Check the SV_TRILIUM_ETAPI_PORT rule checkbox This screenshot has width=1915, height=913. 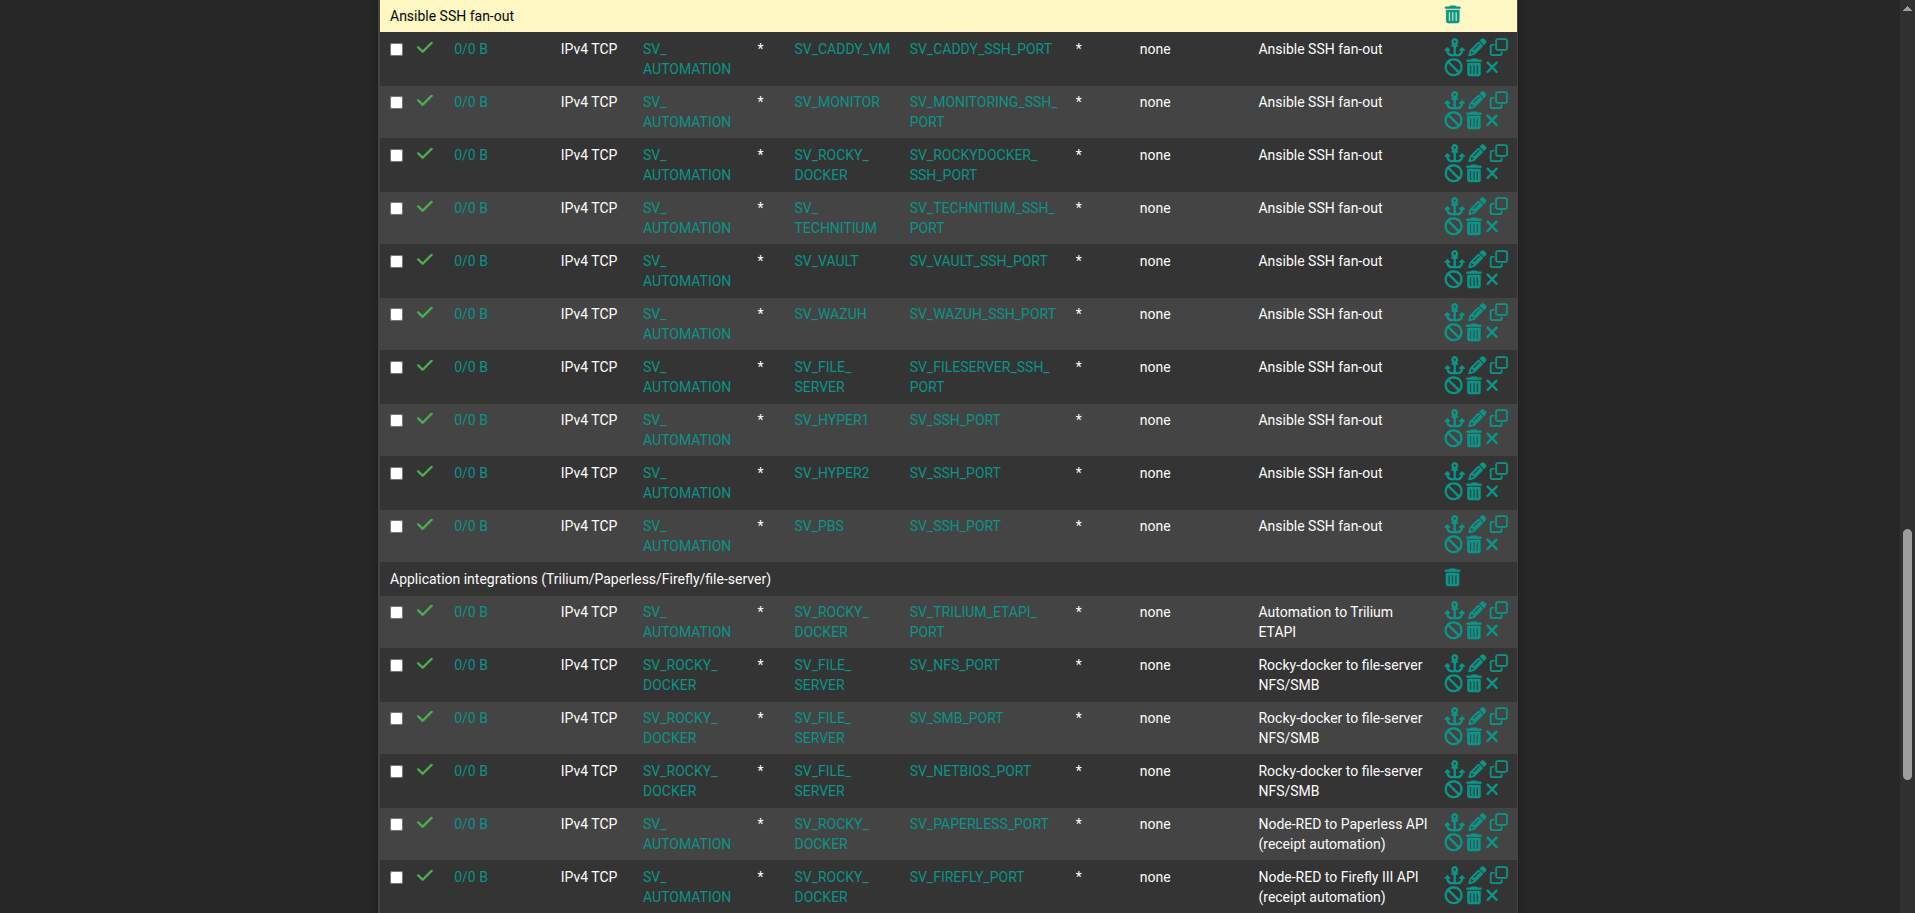click(x=397, y=612)
